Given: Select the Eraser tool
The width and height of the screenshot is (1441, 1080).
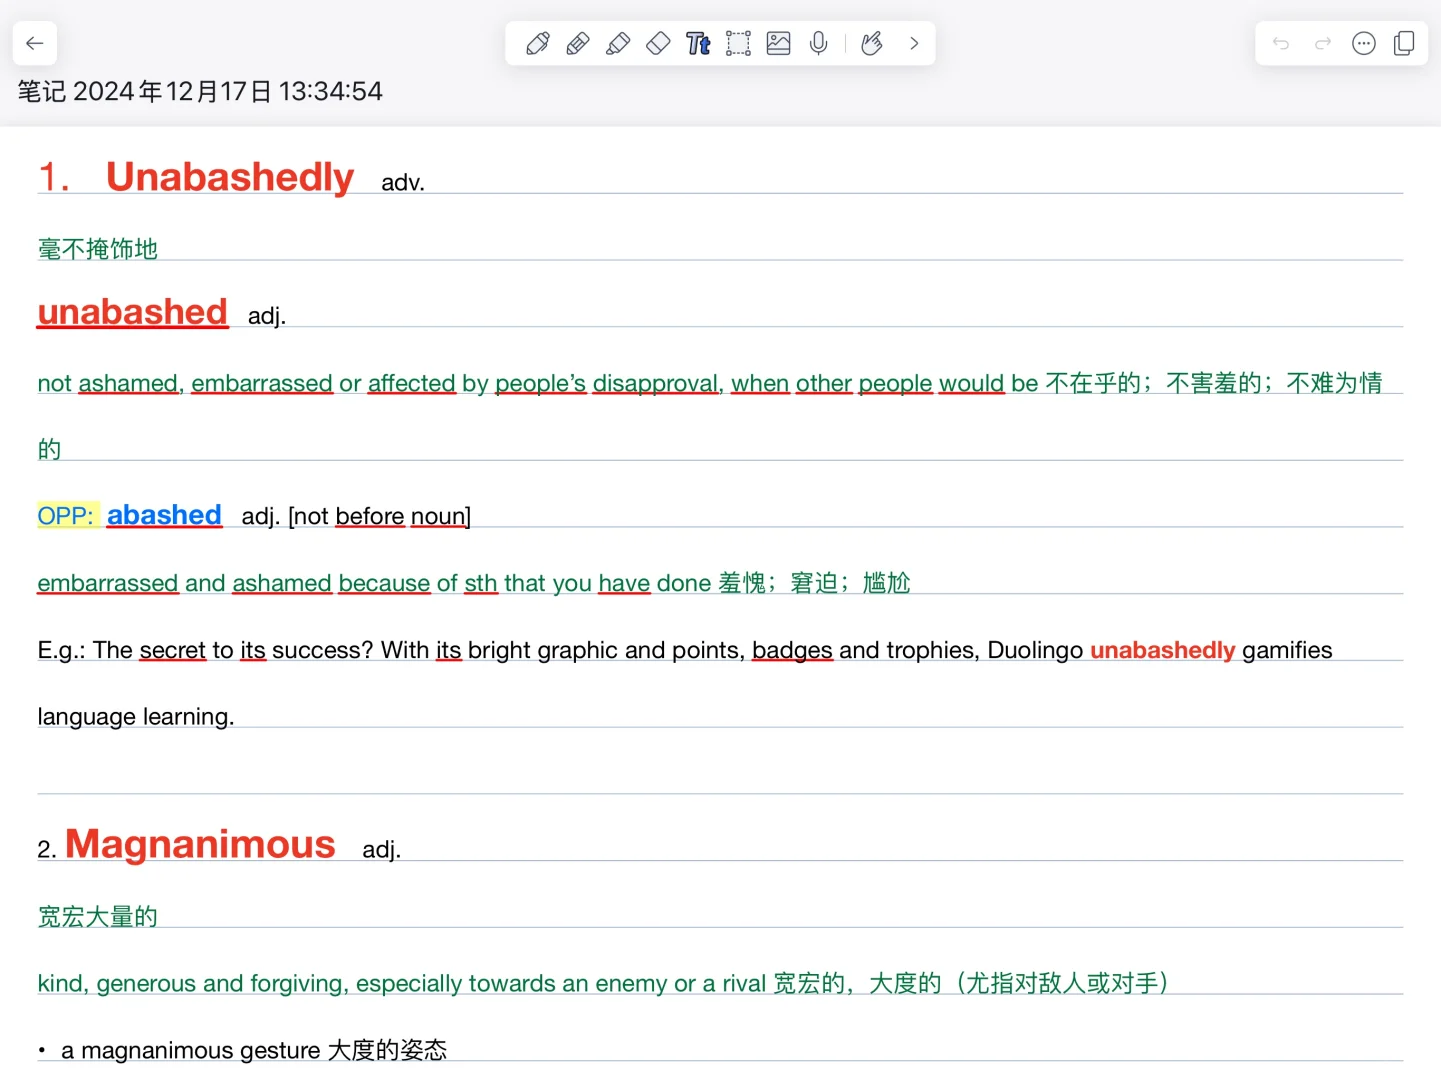Looking at the screenshot, I should tap(658, 43).
